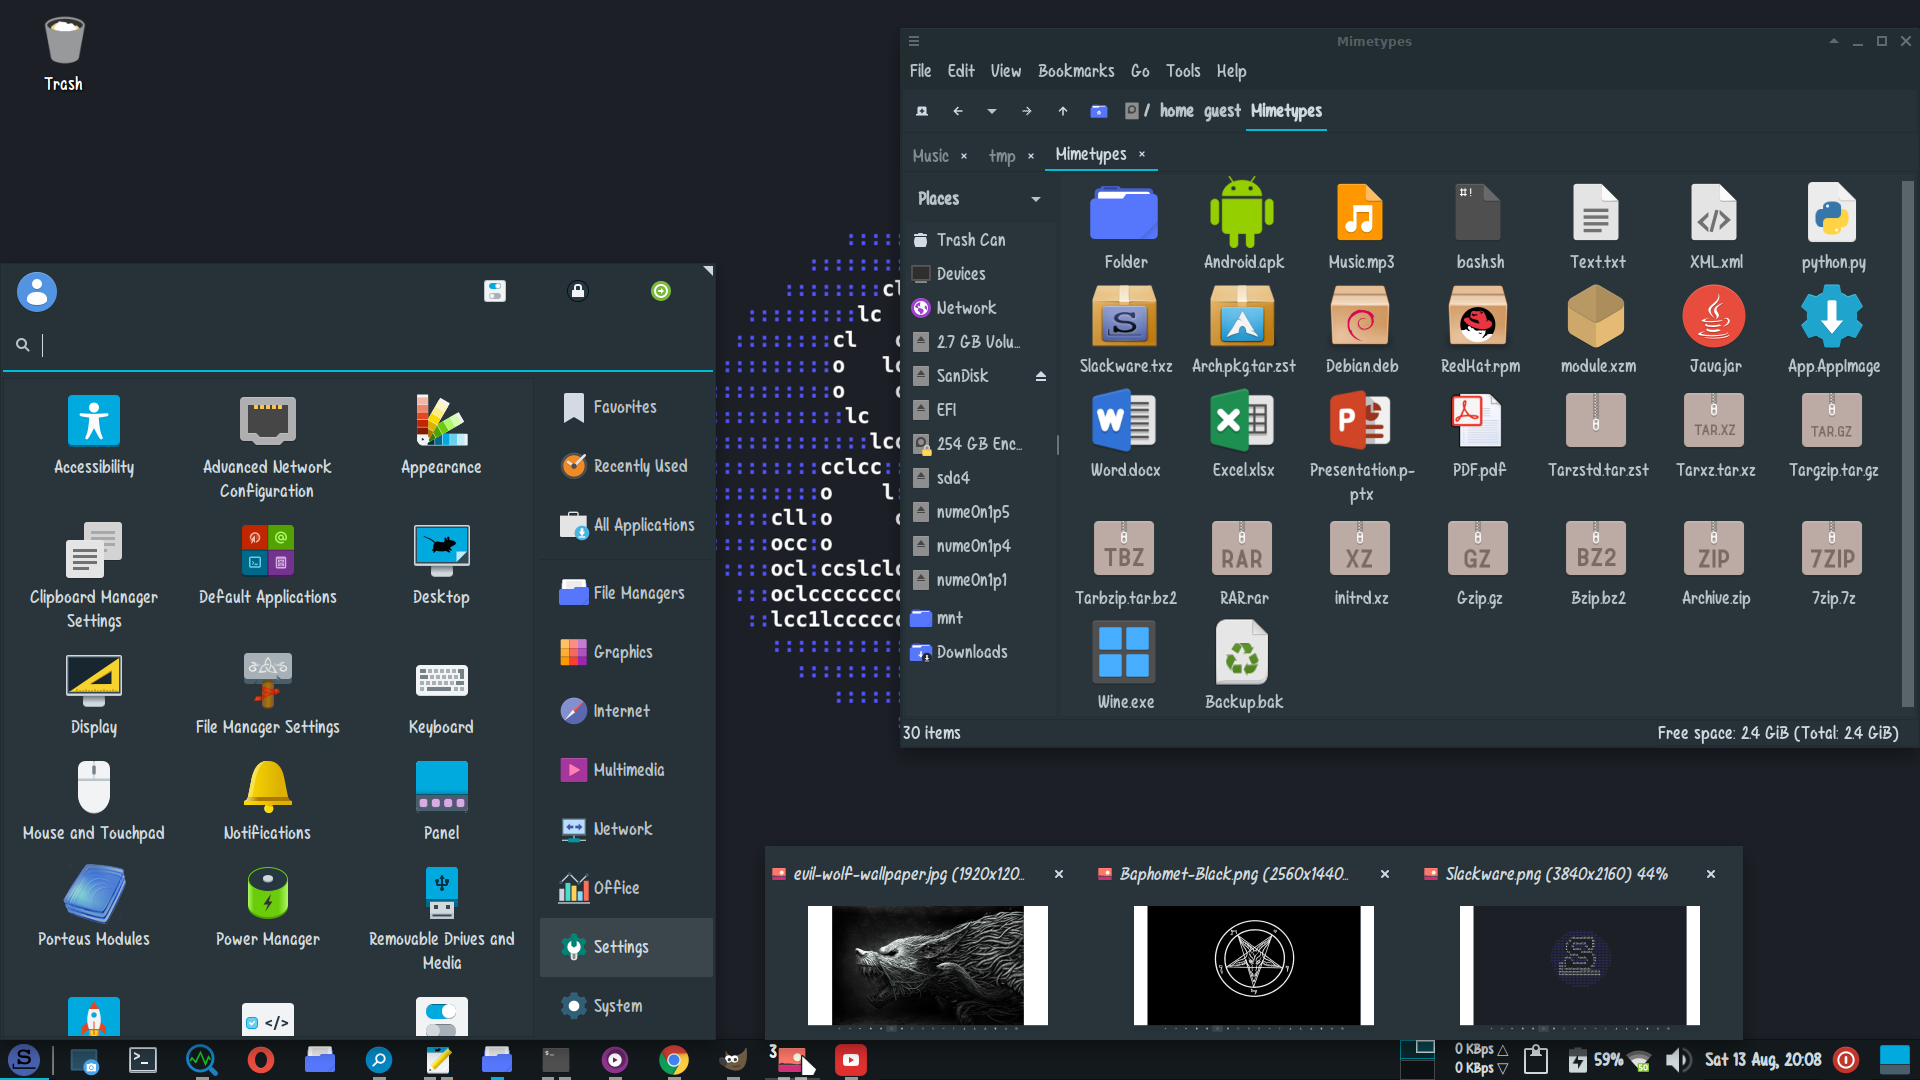Click the date and time clock
The height and width of the screenshot is (1080, 1920).
pyautogui.click(x=1762, y=1060)
